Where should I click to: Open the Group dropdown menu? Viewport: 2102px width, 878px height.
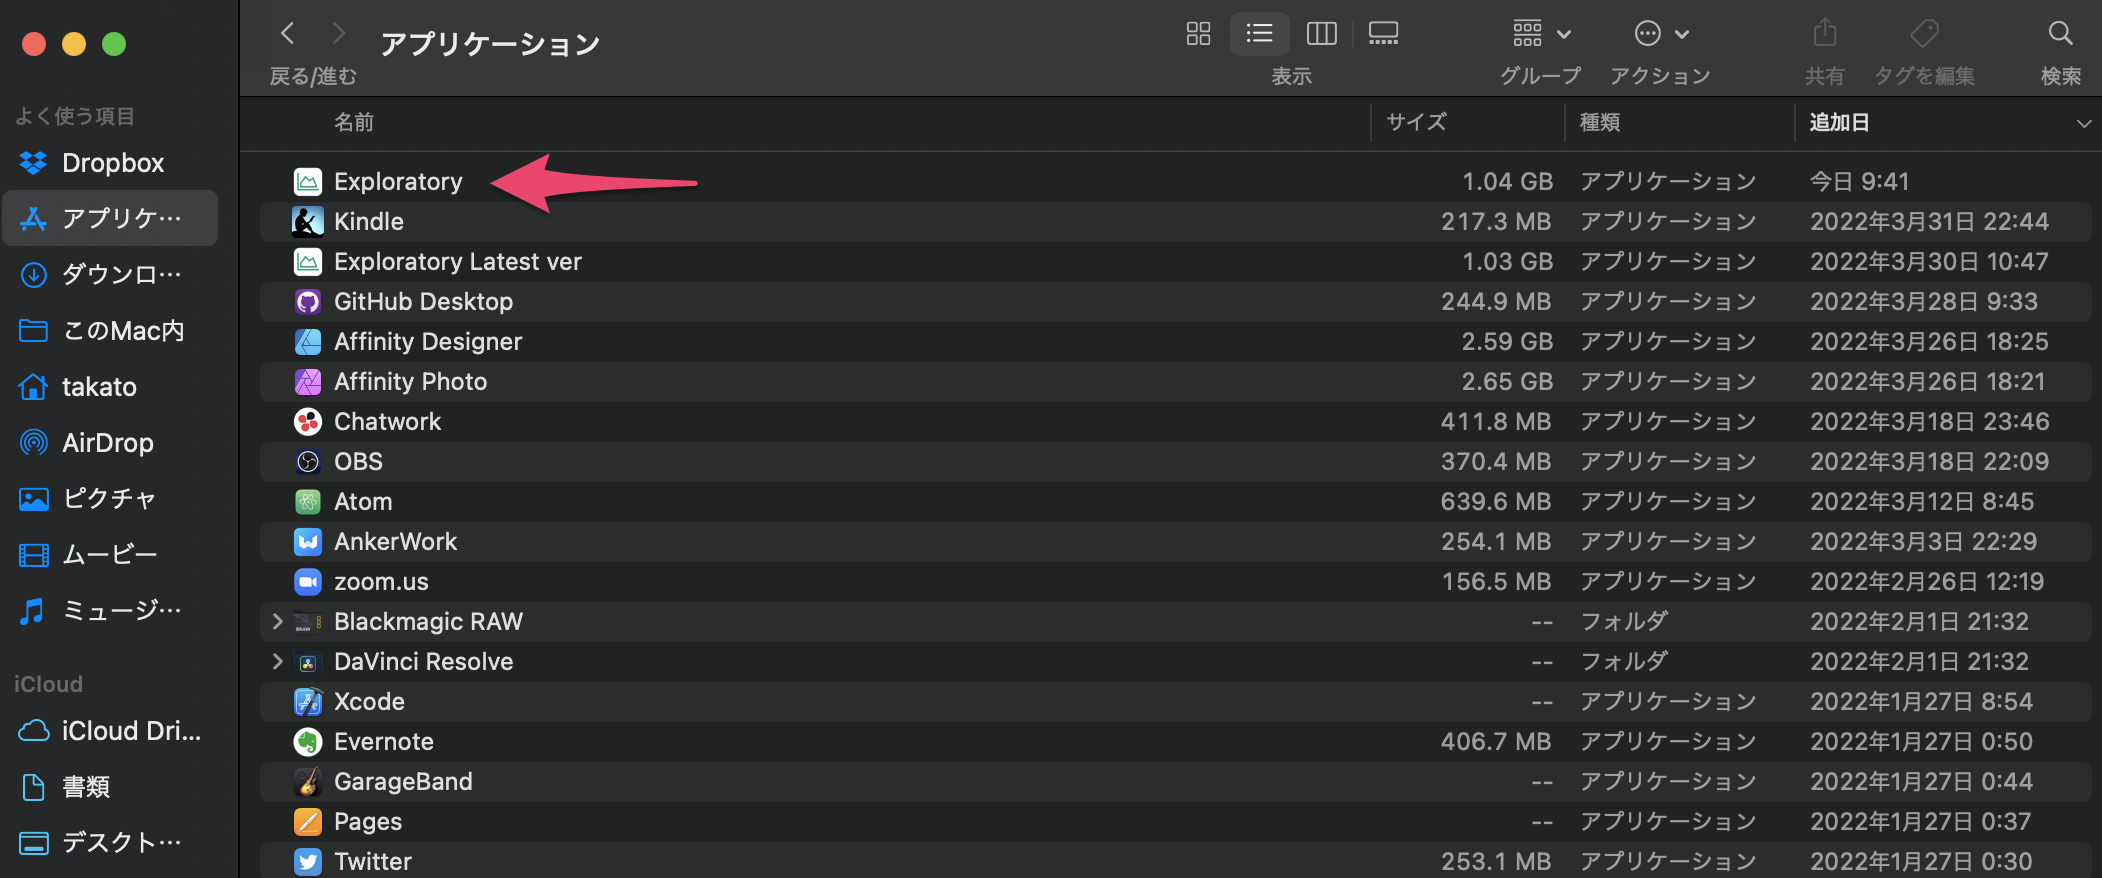point(1541,34)
